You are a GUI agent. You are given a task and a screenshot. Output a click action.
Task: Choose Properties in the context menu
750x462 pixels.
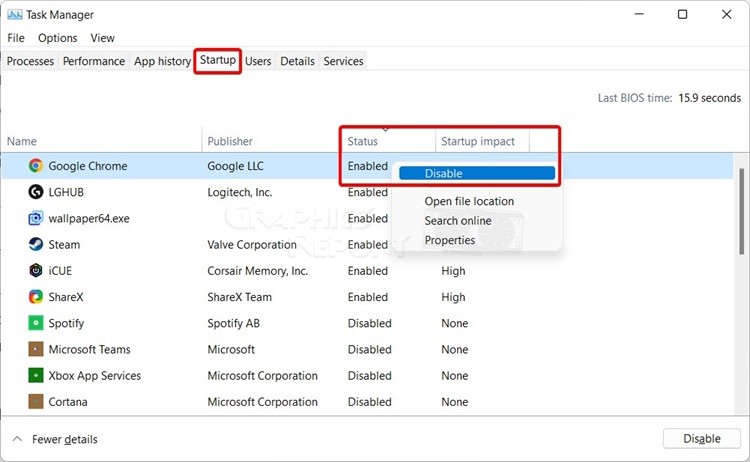pos(450,240)
